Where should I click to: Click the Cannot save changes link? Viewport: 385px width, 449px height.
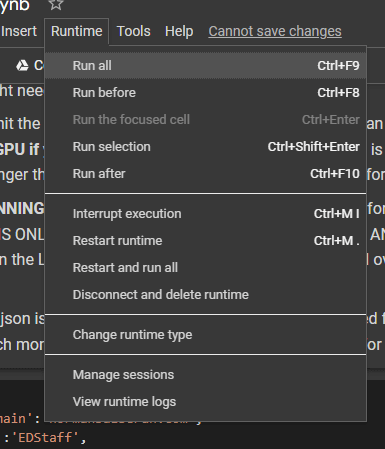(275, 31)
